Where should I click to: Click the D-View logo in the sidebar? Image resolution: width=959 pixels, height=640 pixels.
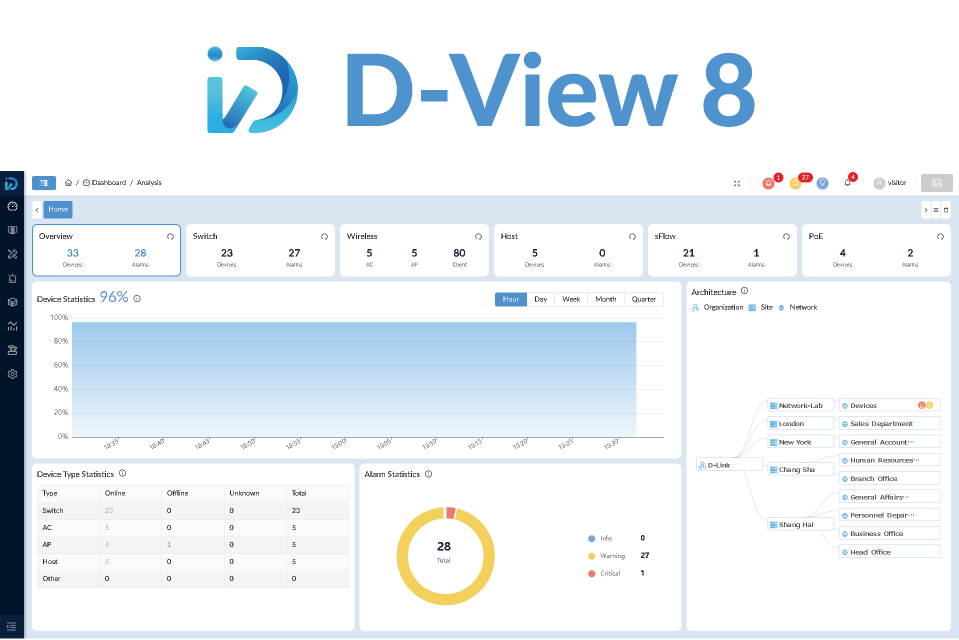(12, 183)
